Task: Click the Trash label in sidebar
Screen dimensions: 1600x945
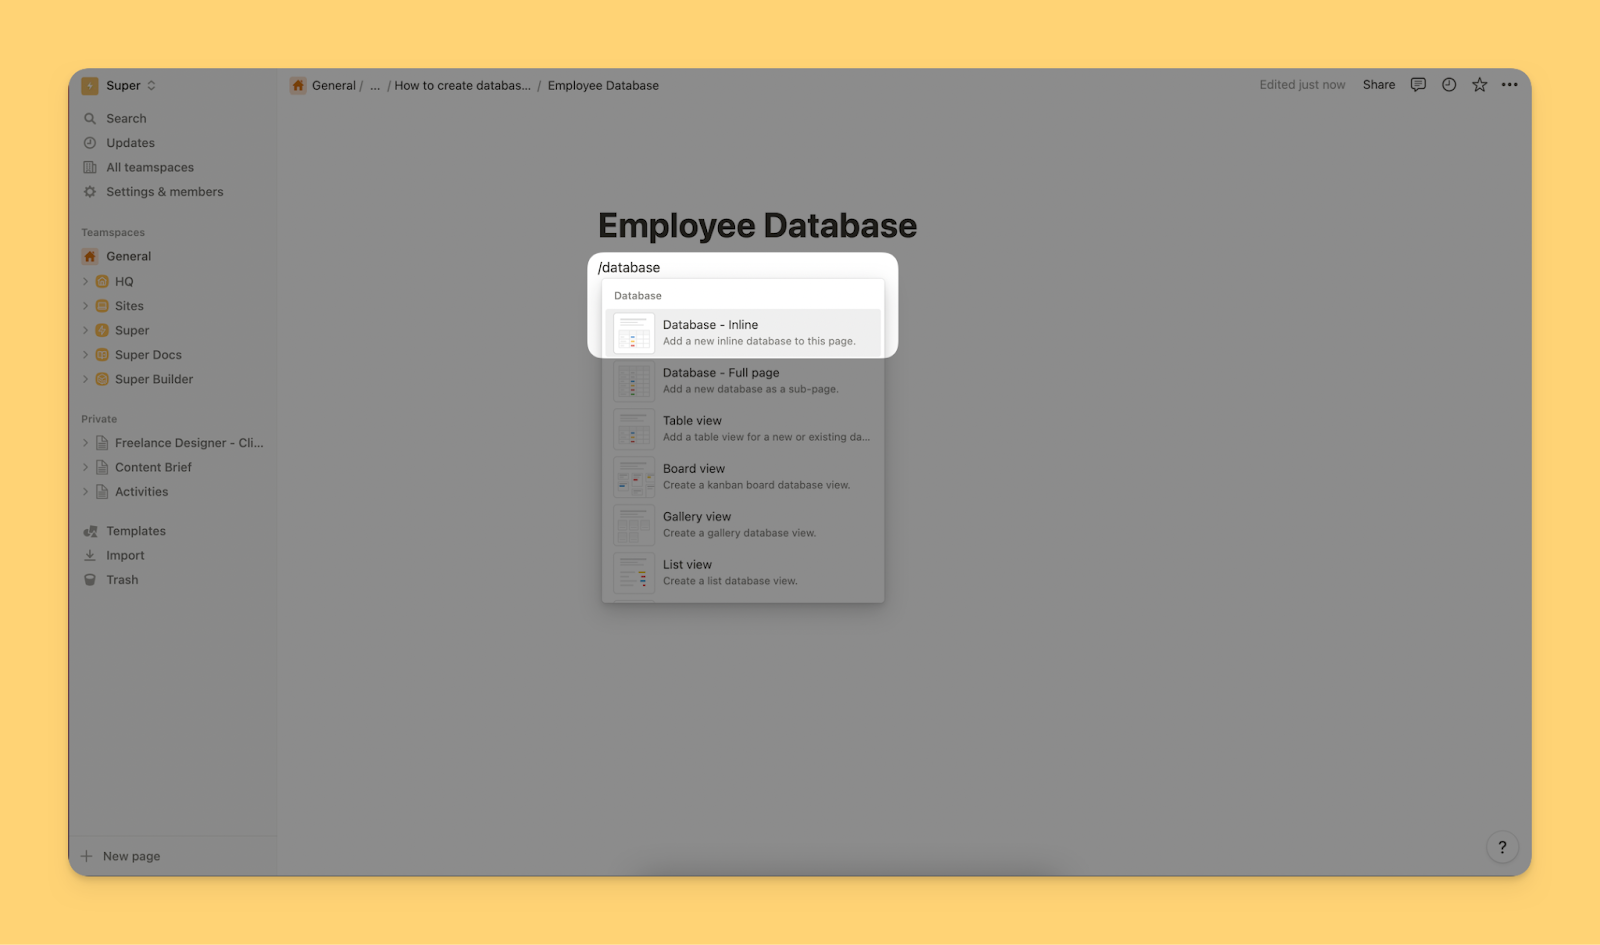Action: (x=122, y=580)
